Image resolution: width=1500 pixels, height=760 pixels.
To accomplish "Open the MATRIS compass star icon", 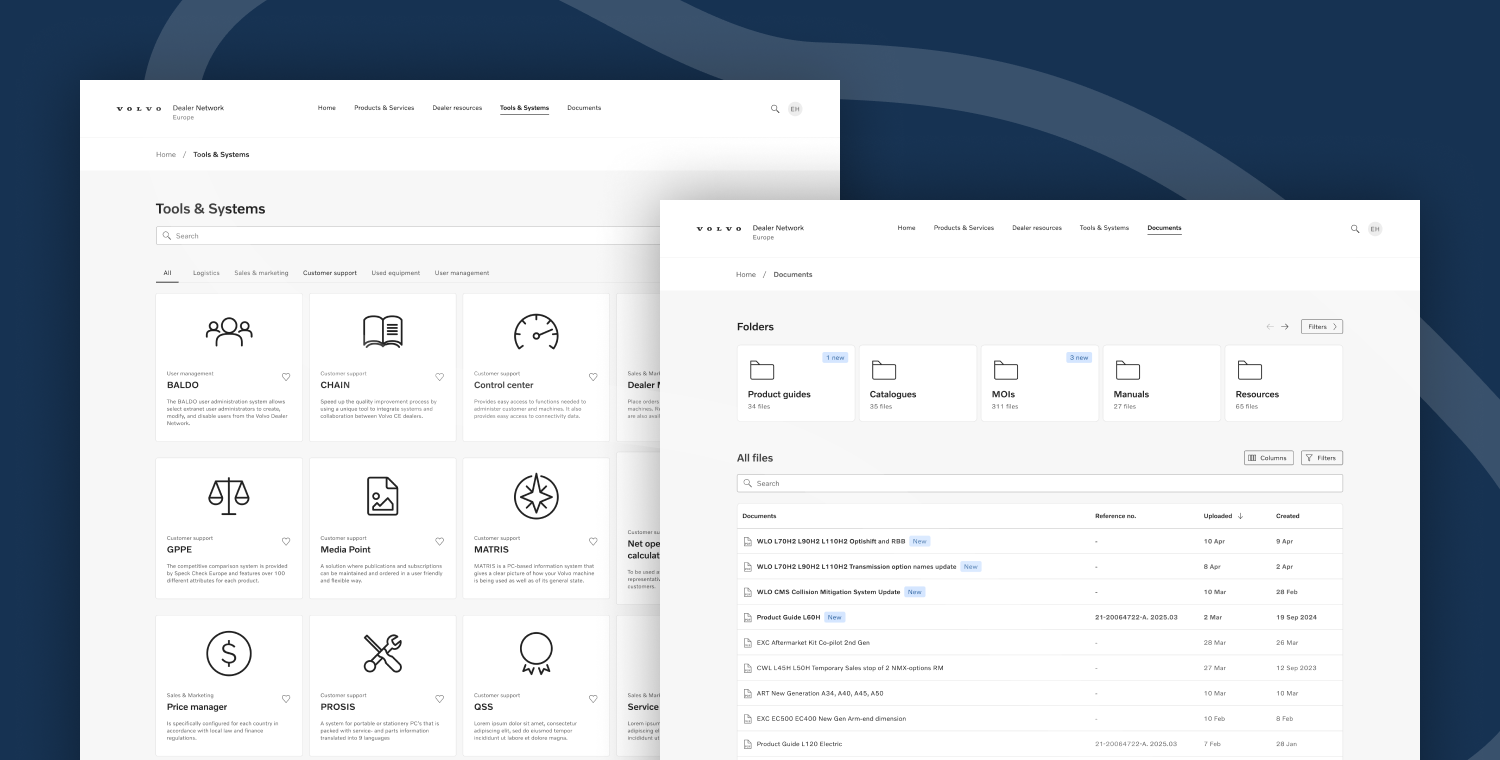I will 536,495.
